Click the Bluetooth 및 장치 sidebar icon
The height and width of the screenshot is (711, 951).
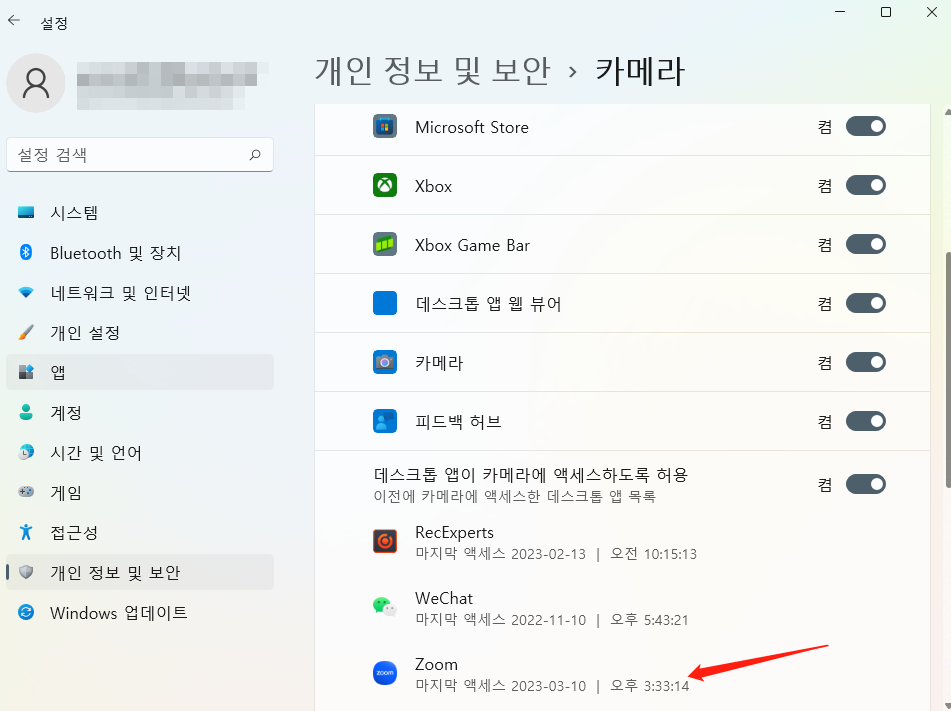point(27,253)
